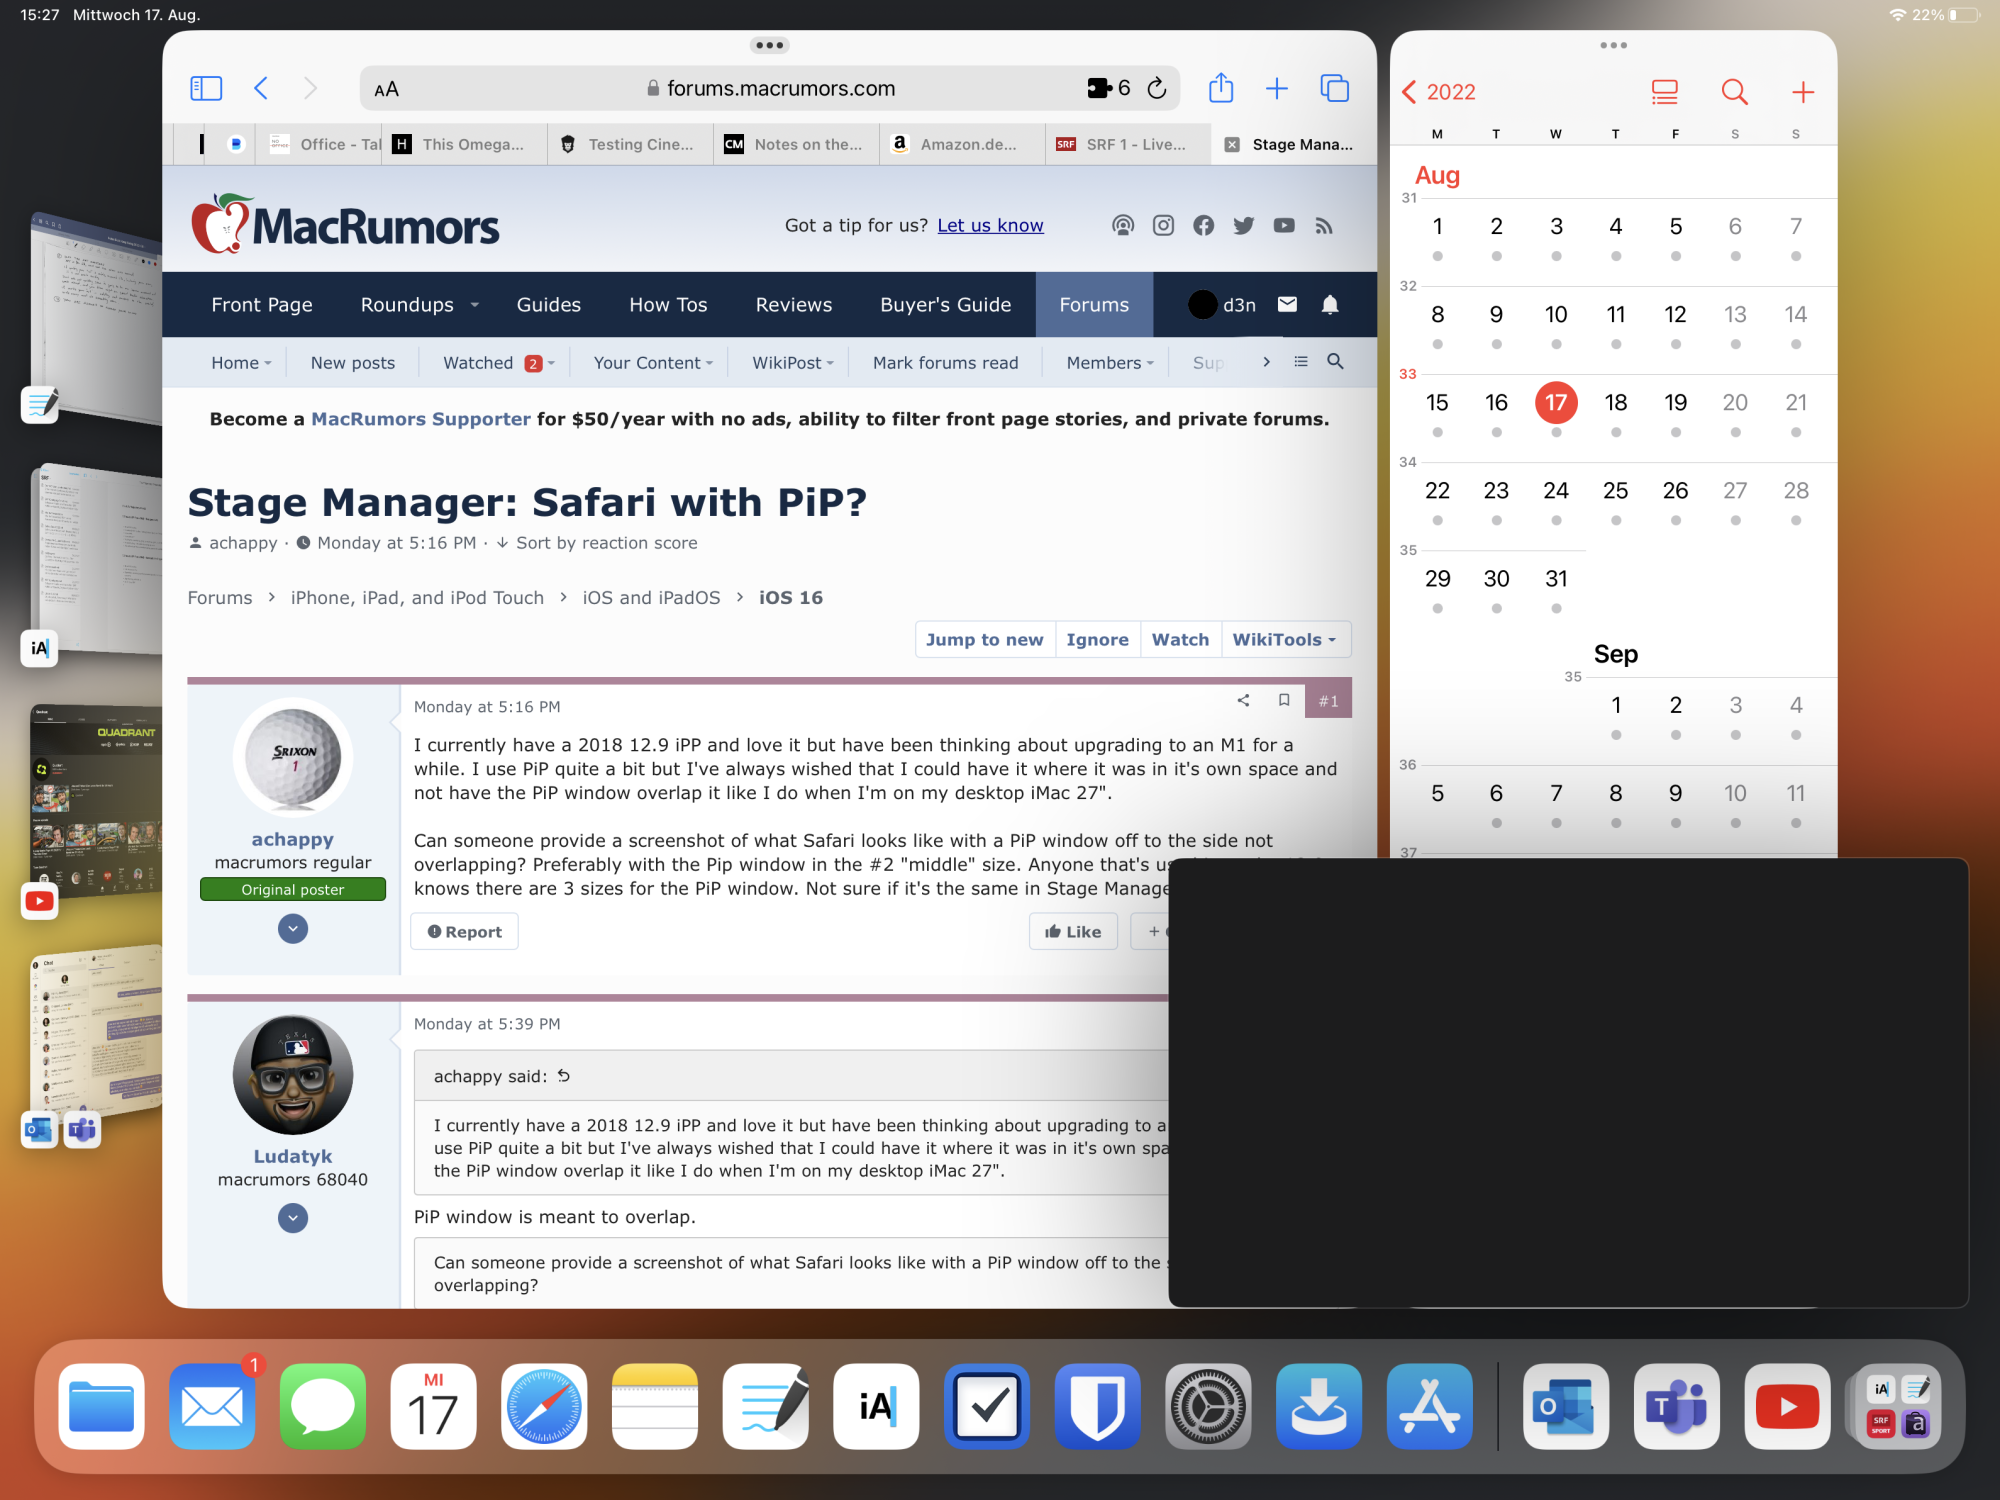Bookmark post #1
The image size is (2000, 1500).
1284,700
